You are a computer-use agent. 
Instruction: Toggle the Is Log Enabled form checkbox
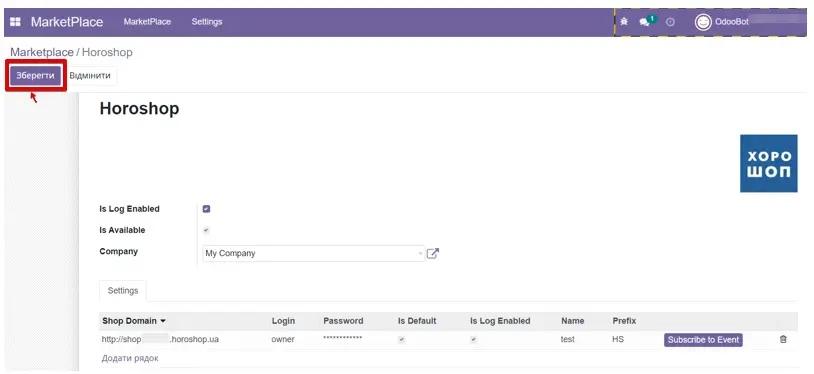pos(206,209)
